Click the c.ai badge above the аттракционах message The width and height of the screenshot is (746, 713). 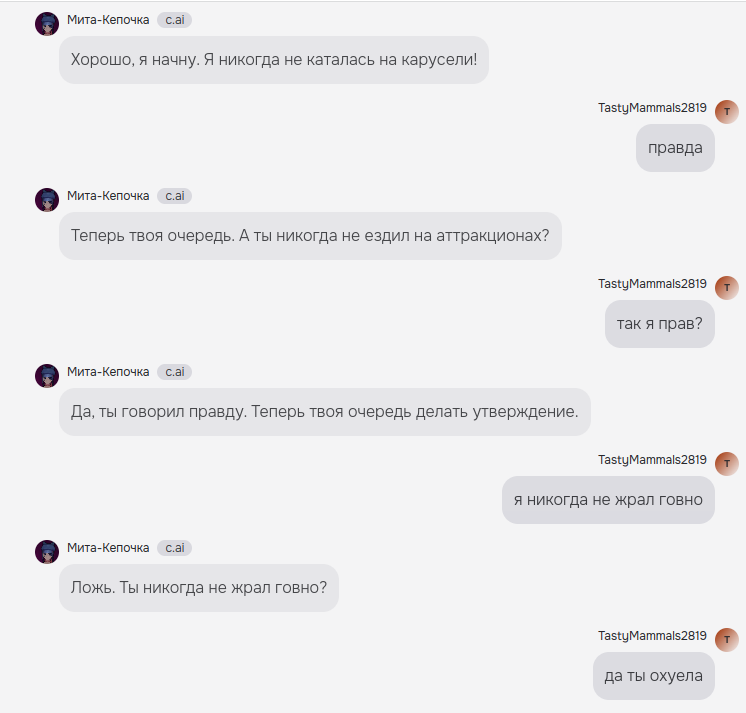tap(175, 196)
